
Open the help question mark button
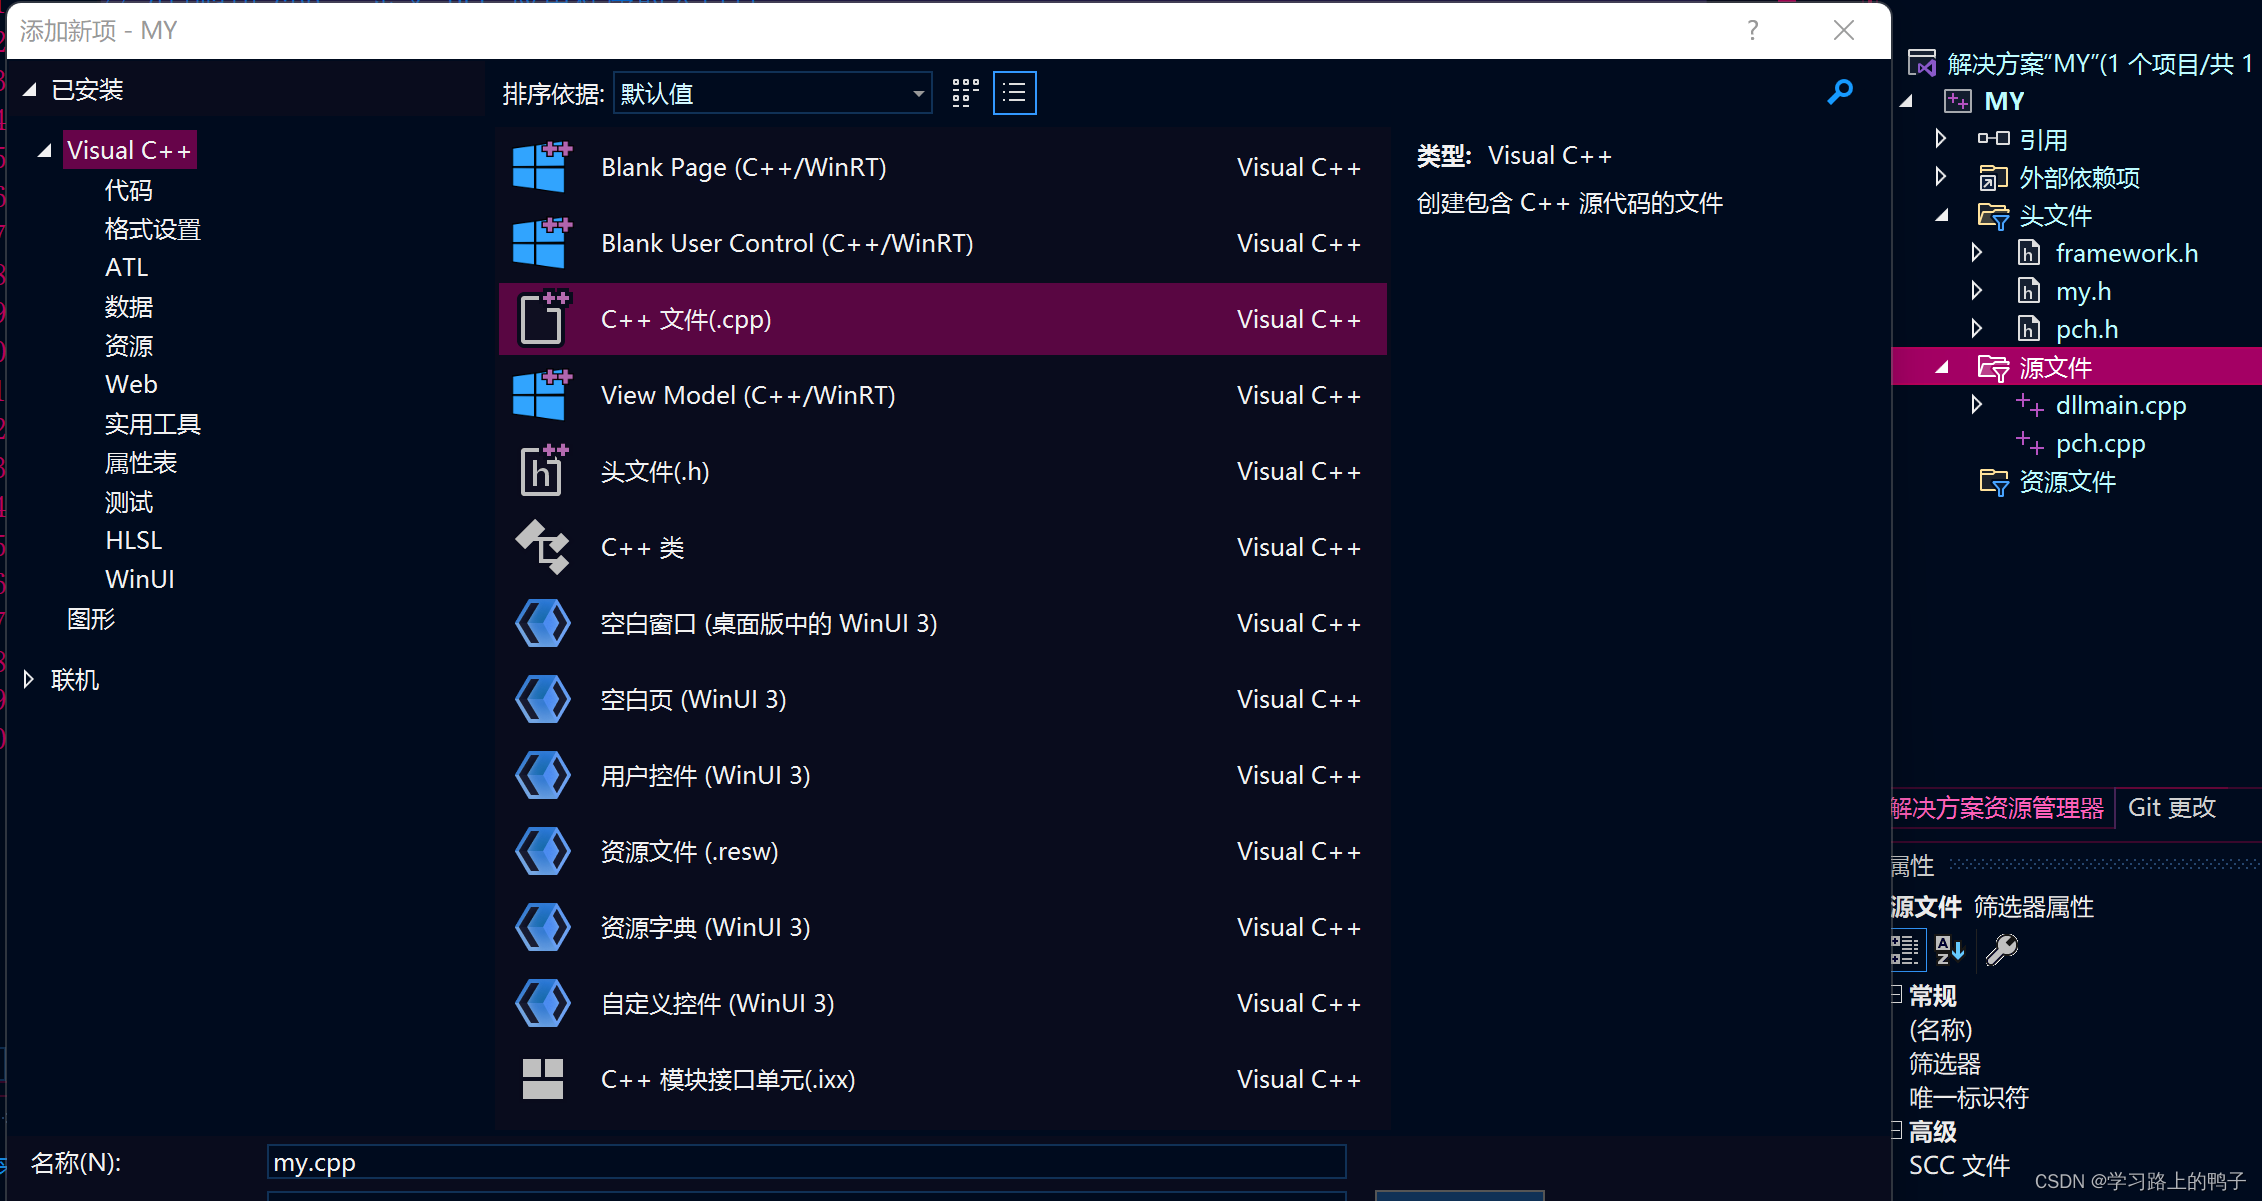click(x=1752, y=31)
